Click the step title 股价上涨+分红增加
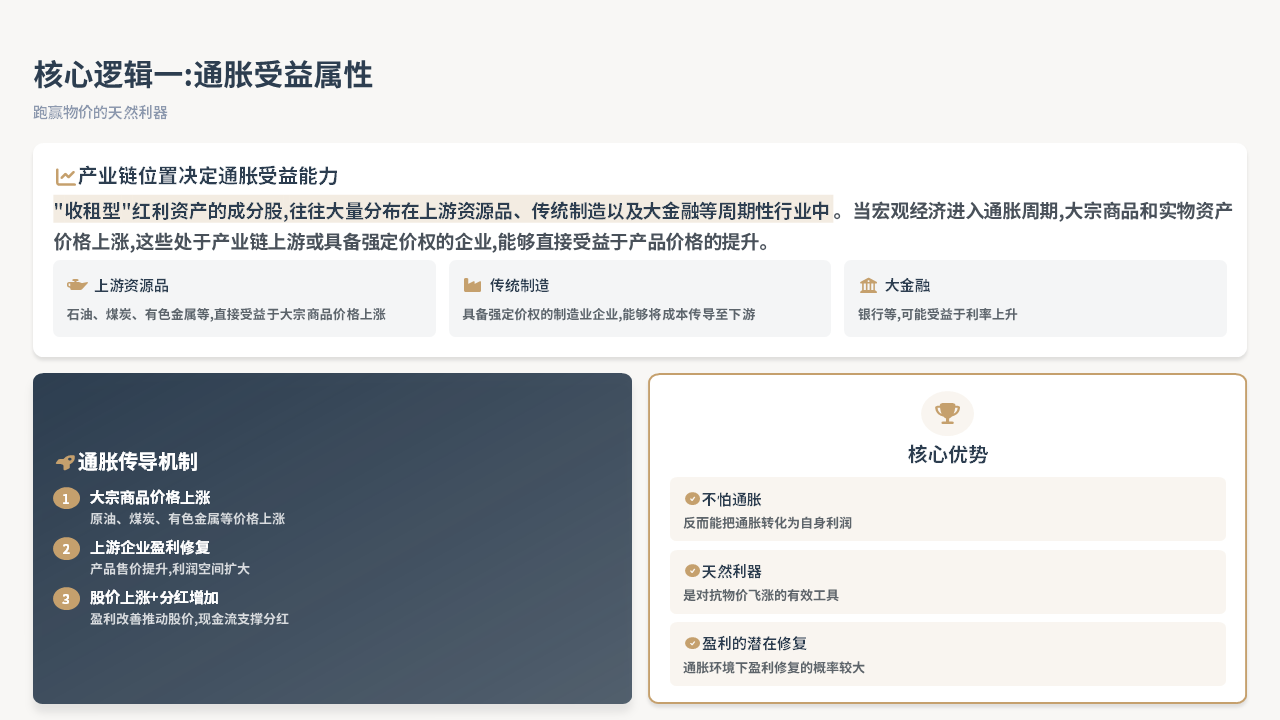Viewport: 1280px width, 720px height. click(x=154, y=597)
